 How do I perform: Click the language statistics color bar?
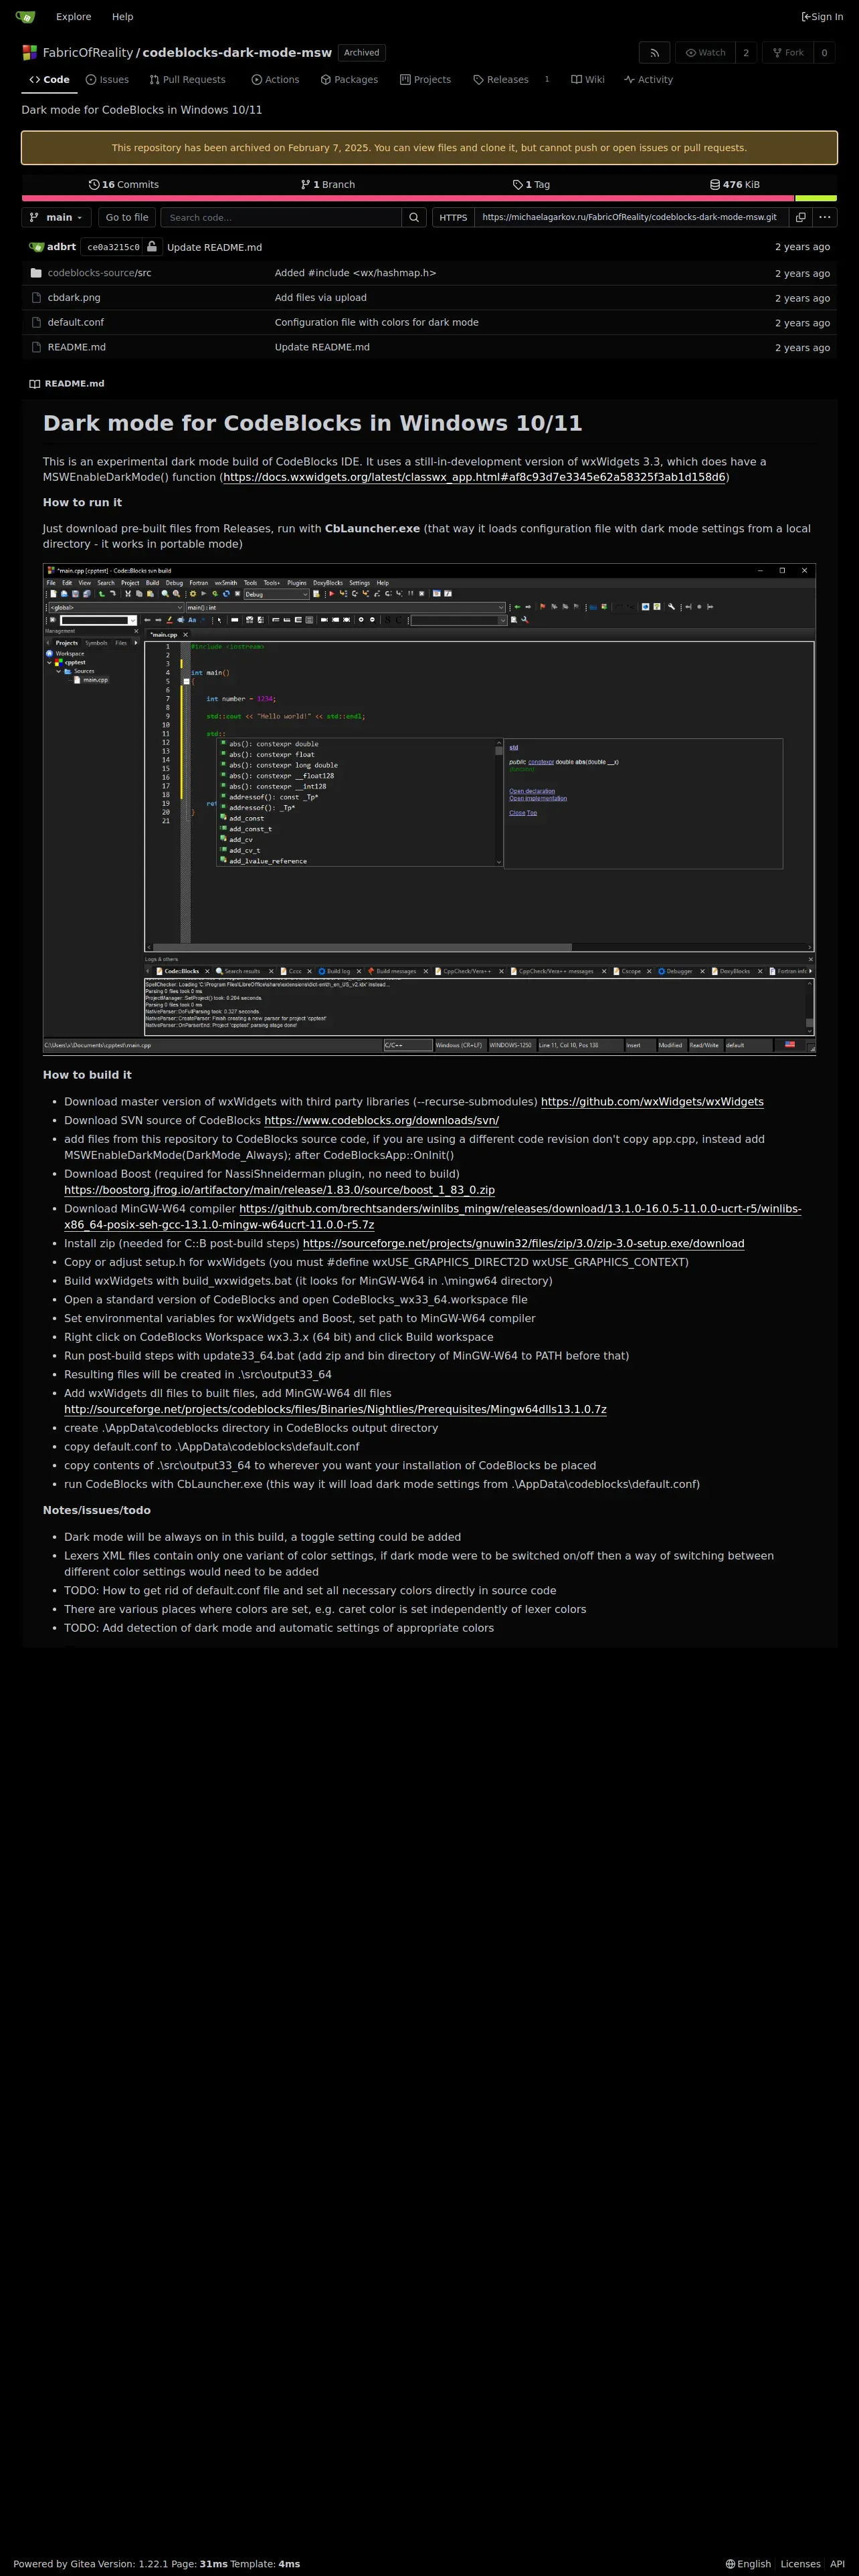tap(429, 198)
